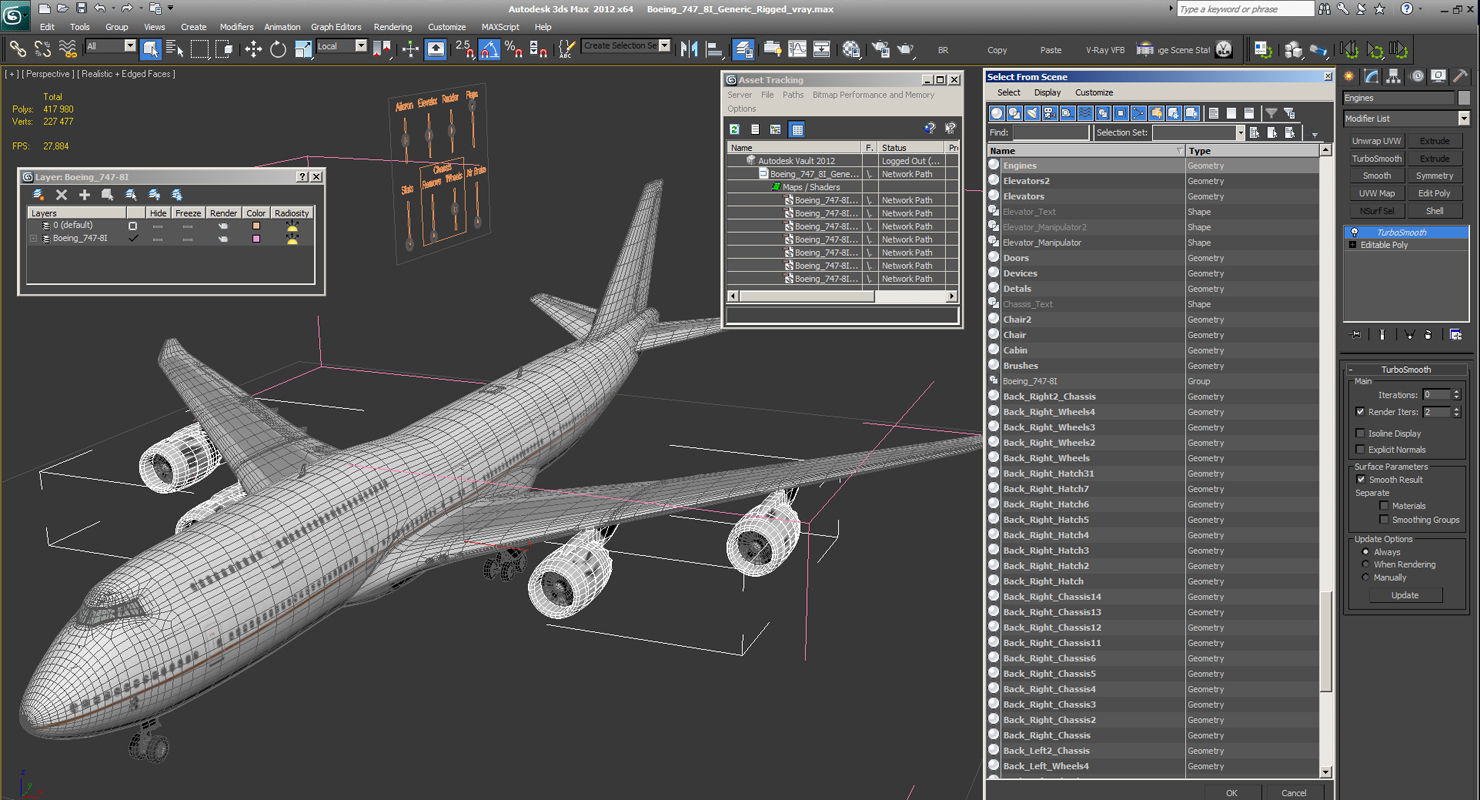Open the Utilities hammer panel

[1461, 76]
